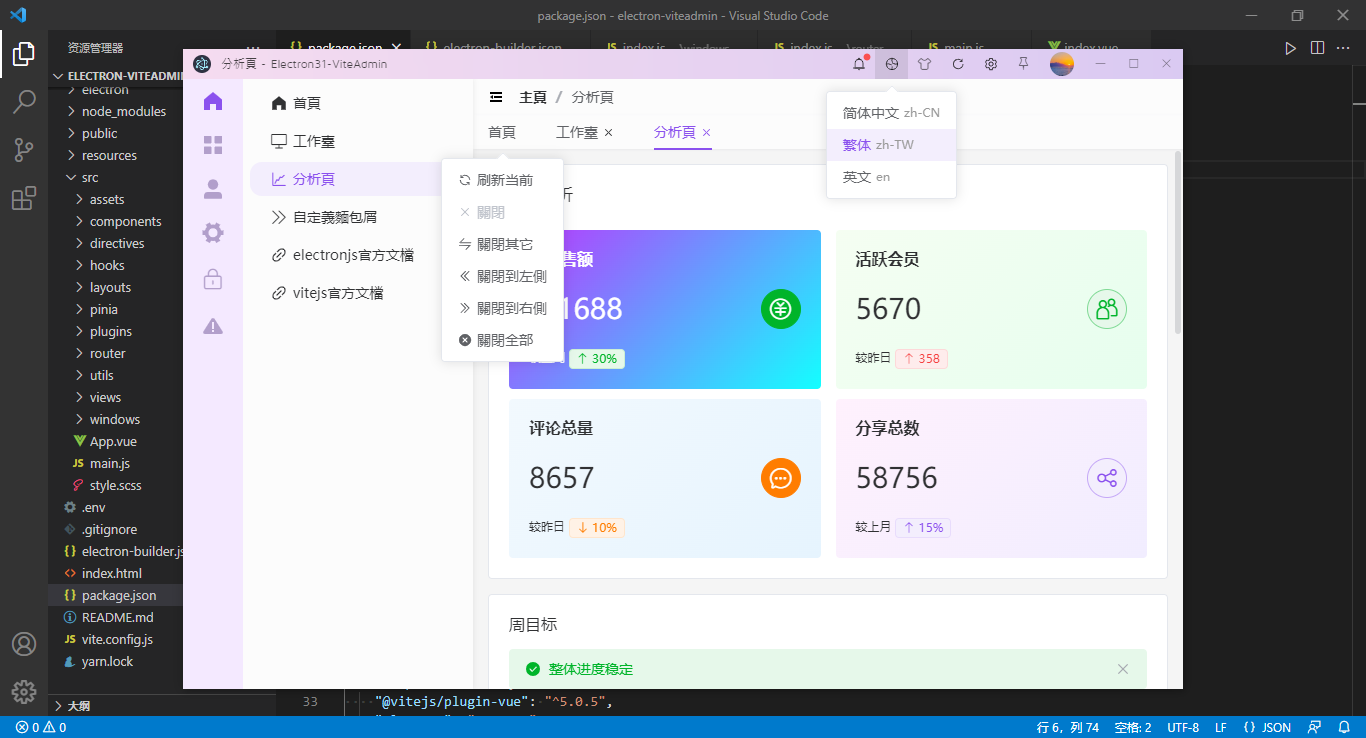The width and height of the screenshot is (1366, 738).
Task: Choose 關閉全部 from the context menu
Action: [503, 339]
